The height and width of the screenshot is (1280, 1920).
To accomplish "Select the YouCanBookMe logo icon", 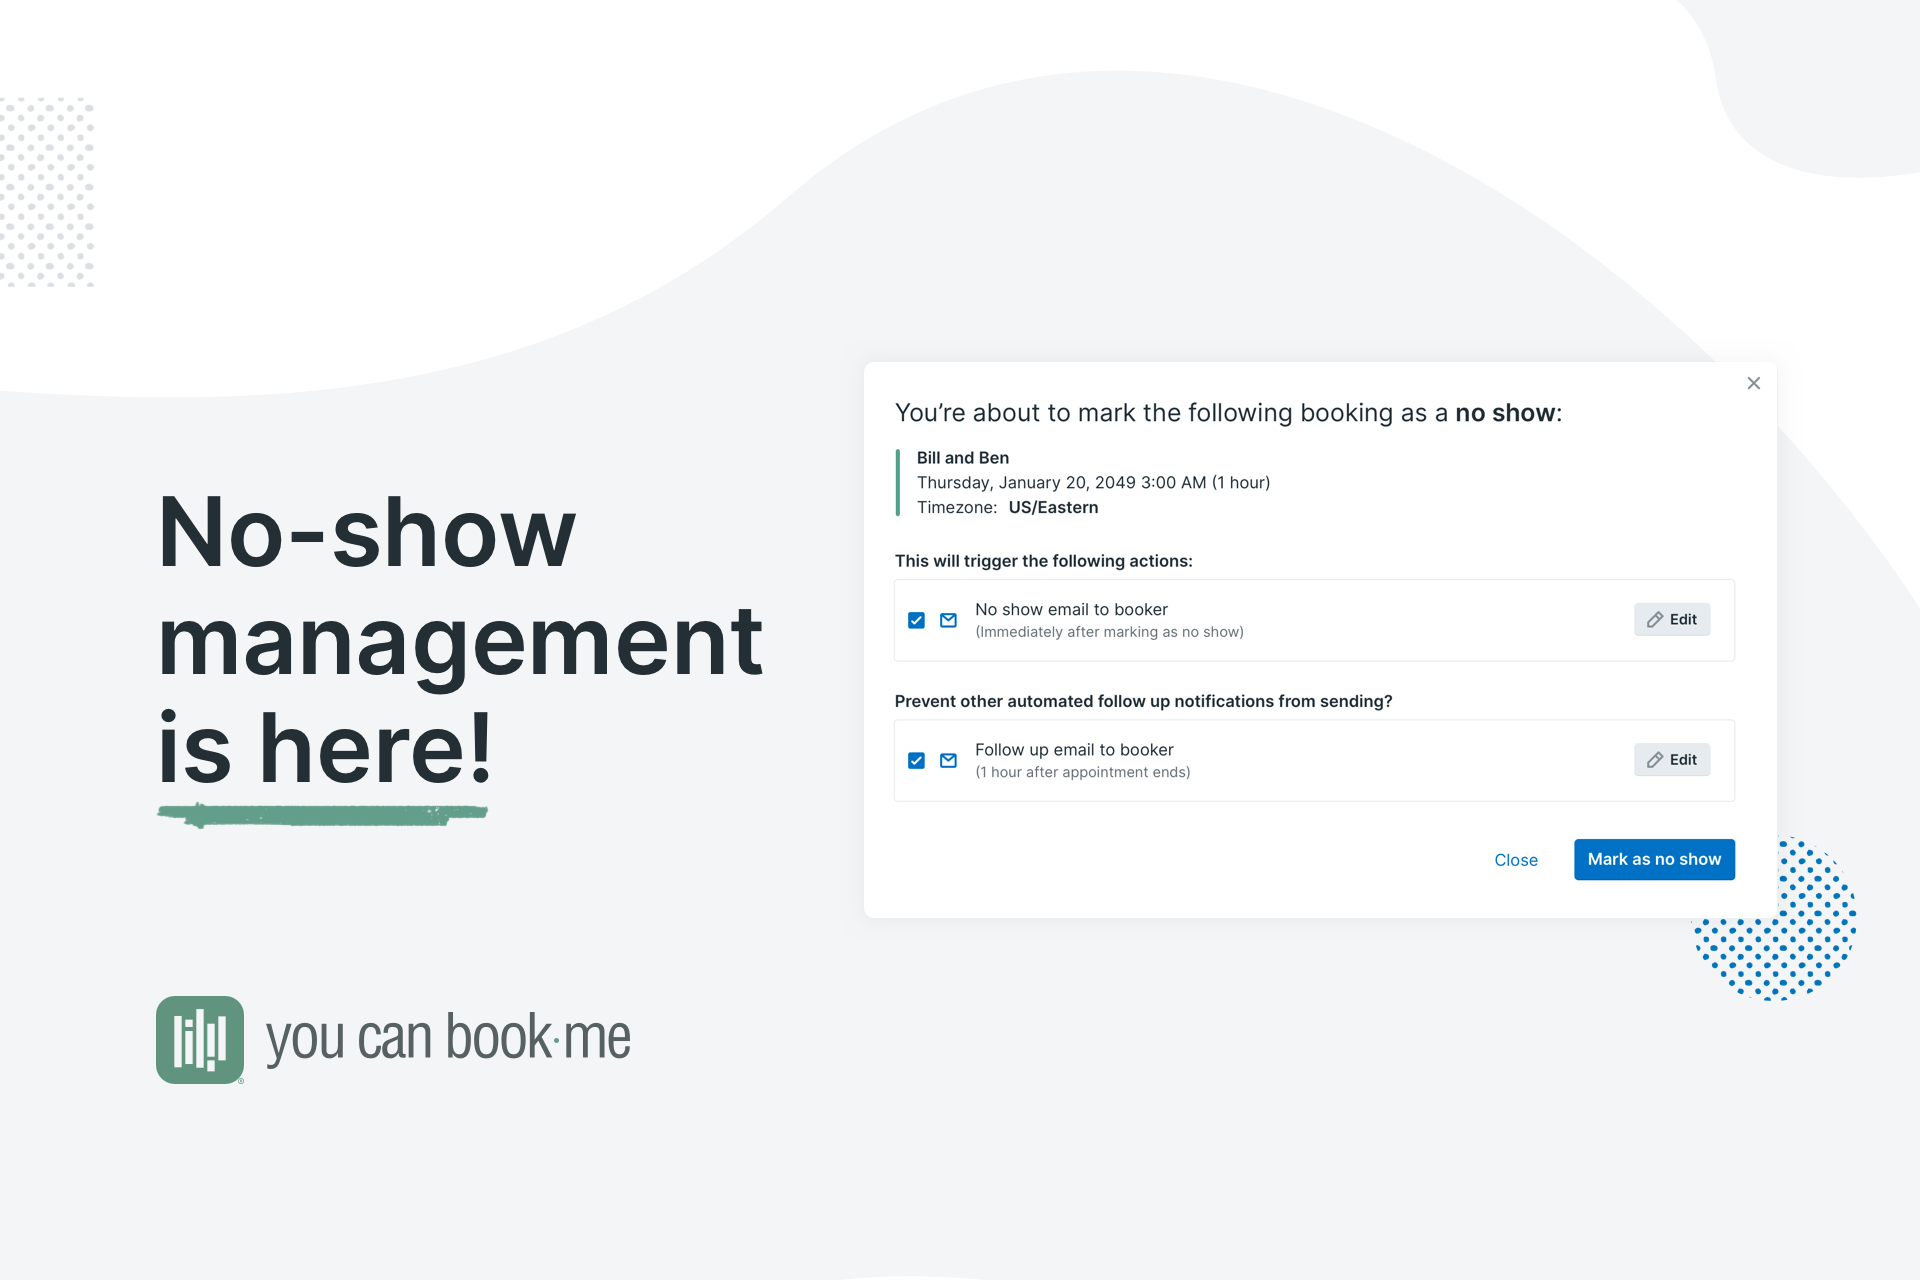I will (x=199, y=1039).
